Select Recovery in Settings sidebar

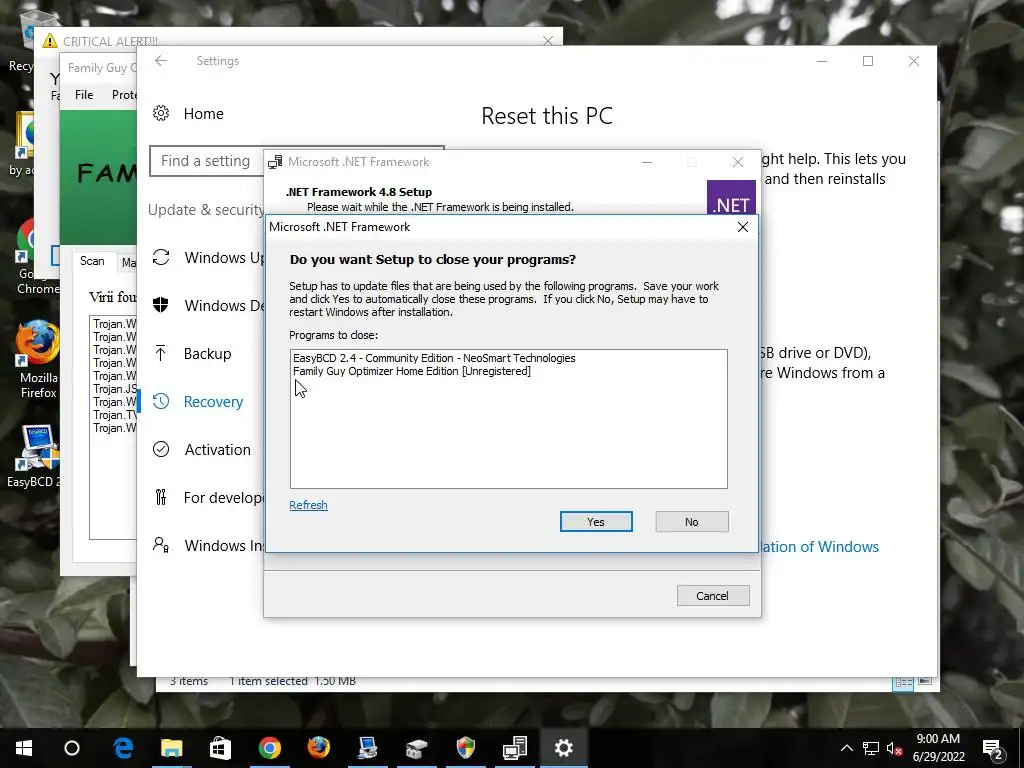click(x=213, y=402)
